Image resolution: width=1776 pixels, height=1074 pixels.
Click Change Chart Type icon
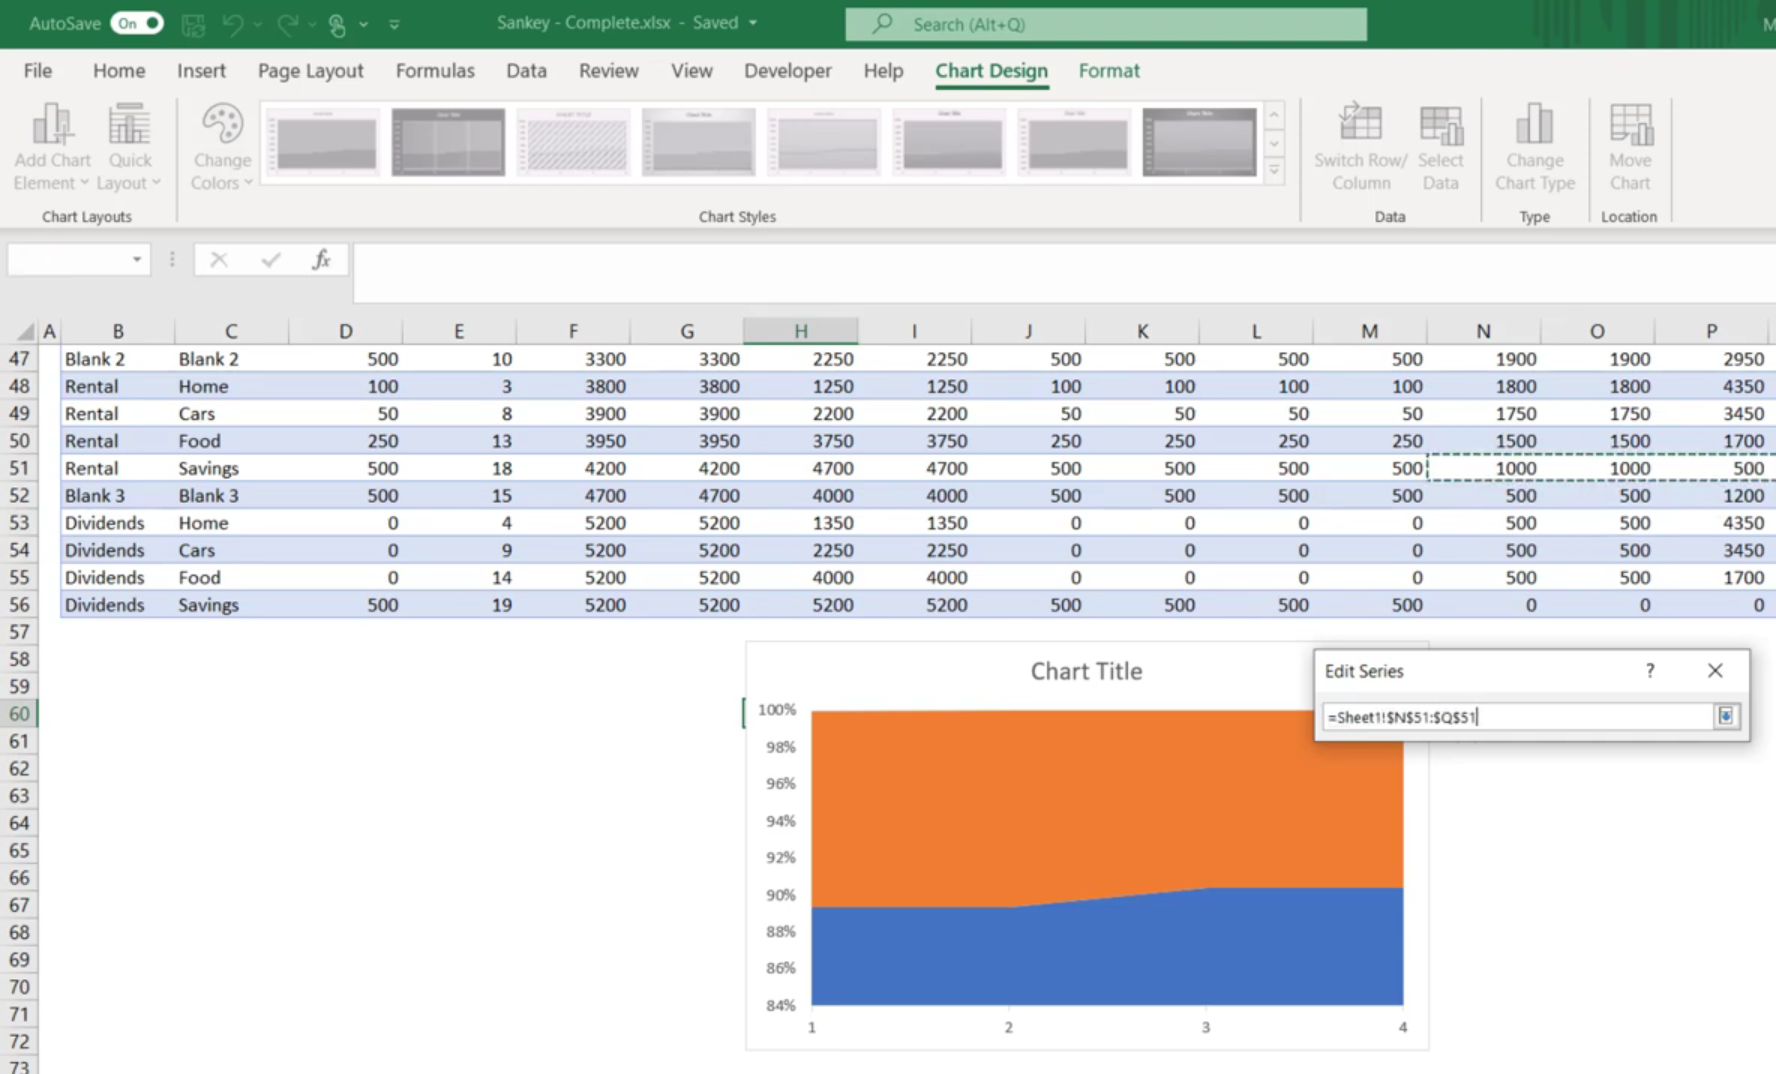[x=1534, y=147]
